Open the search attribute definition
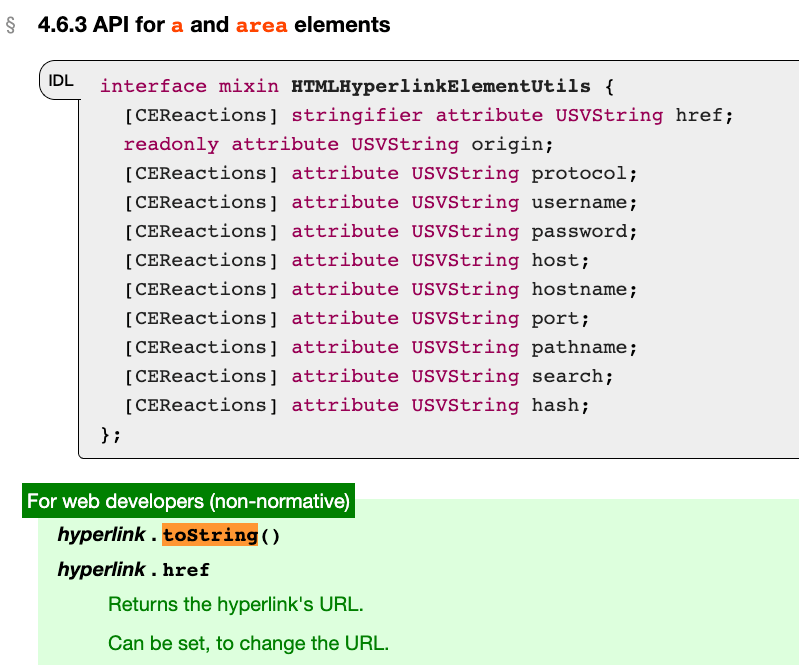 coord(567,377)
